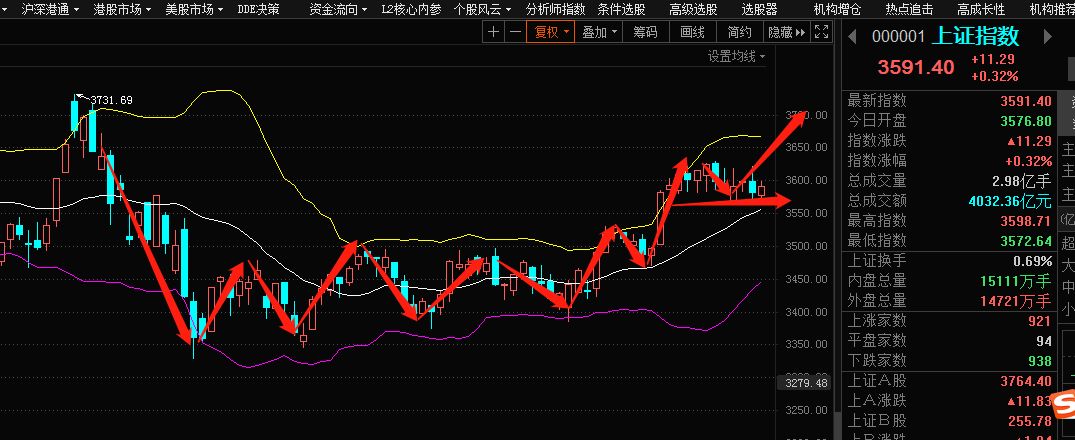This screenshot has width=1075, height=440.
Task: Toggle fullscreen chart expand icon
Action: click(821, 32)
